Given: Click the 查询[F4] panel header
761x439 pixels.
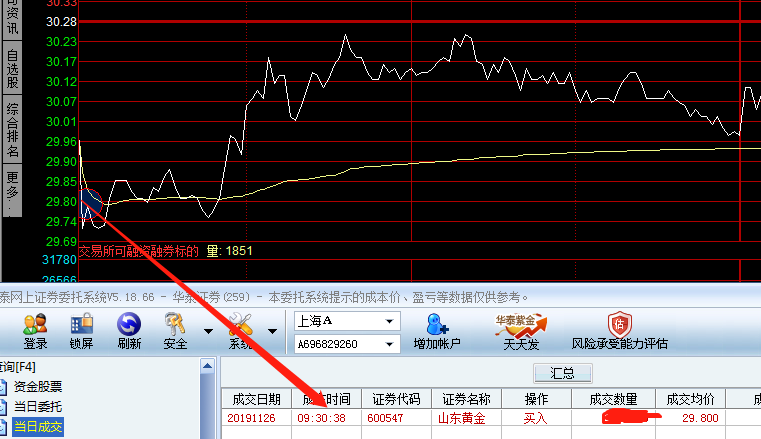Looking at the screenshot, I should click(18, 367).
